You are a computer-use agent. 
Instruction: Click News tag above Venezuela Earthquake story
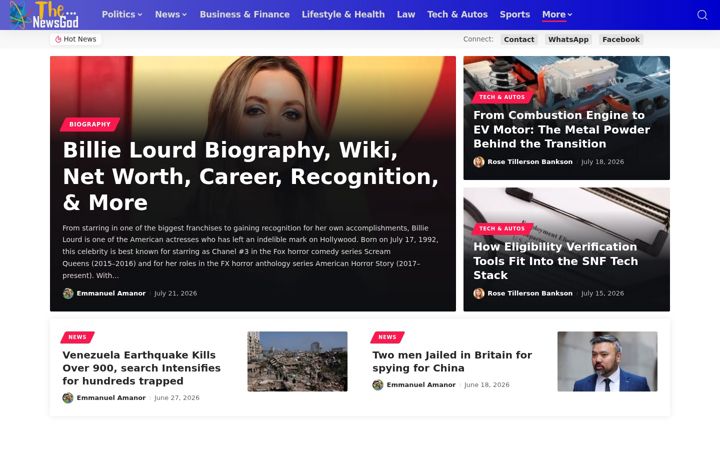tap(77, 337)
